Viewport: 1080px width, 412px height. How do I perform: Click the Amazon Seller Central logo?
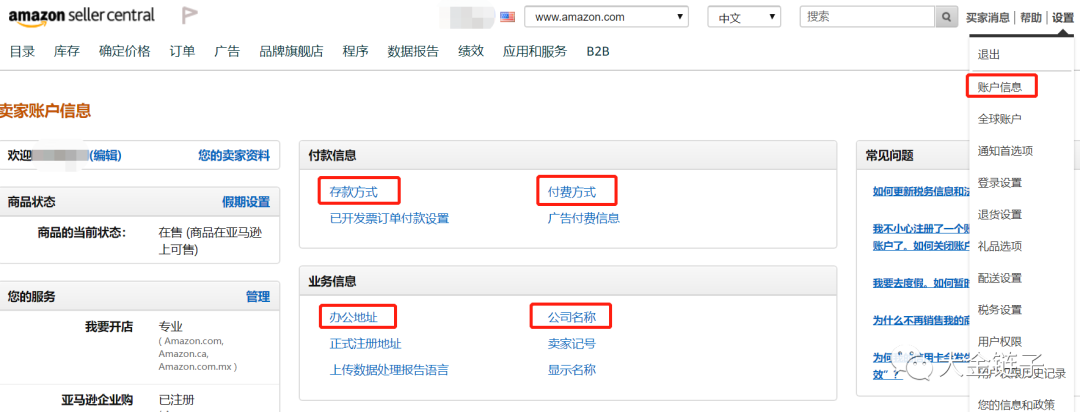(x=81, y=16)
